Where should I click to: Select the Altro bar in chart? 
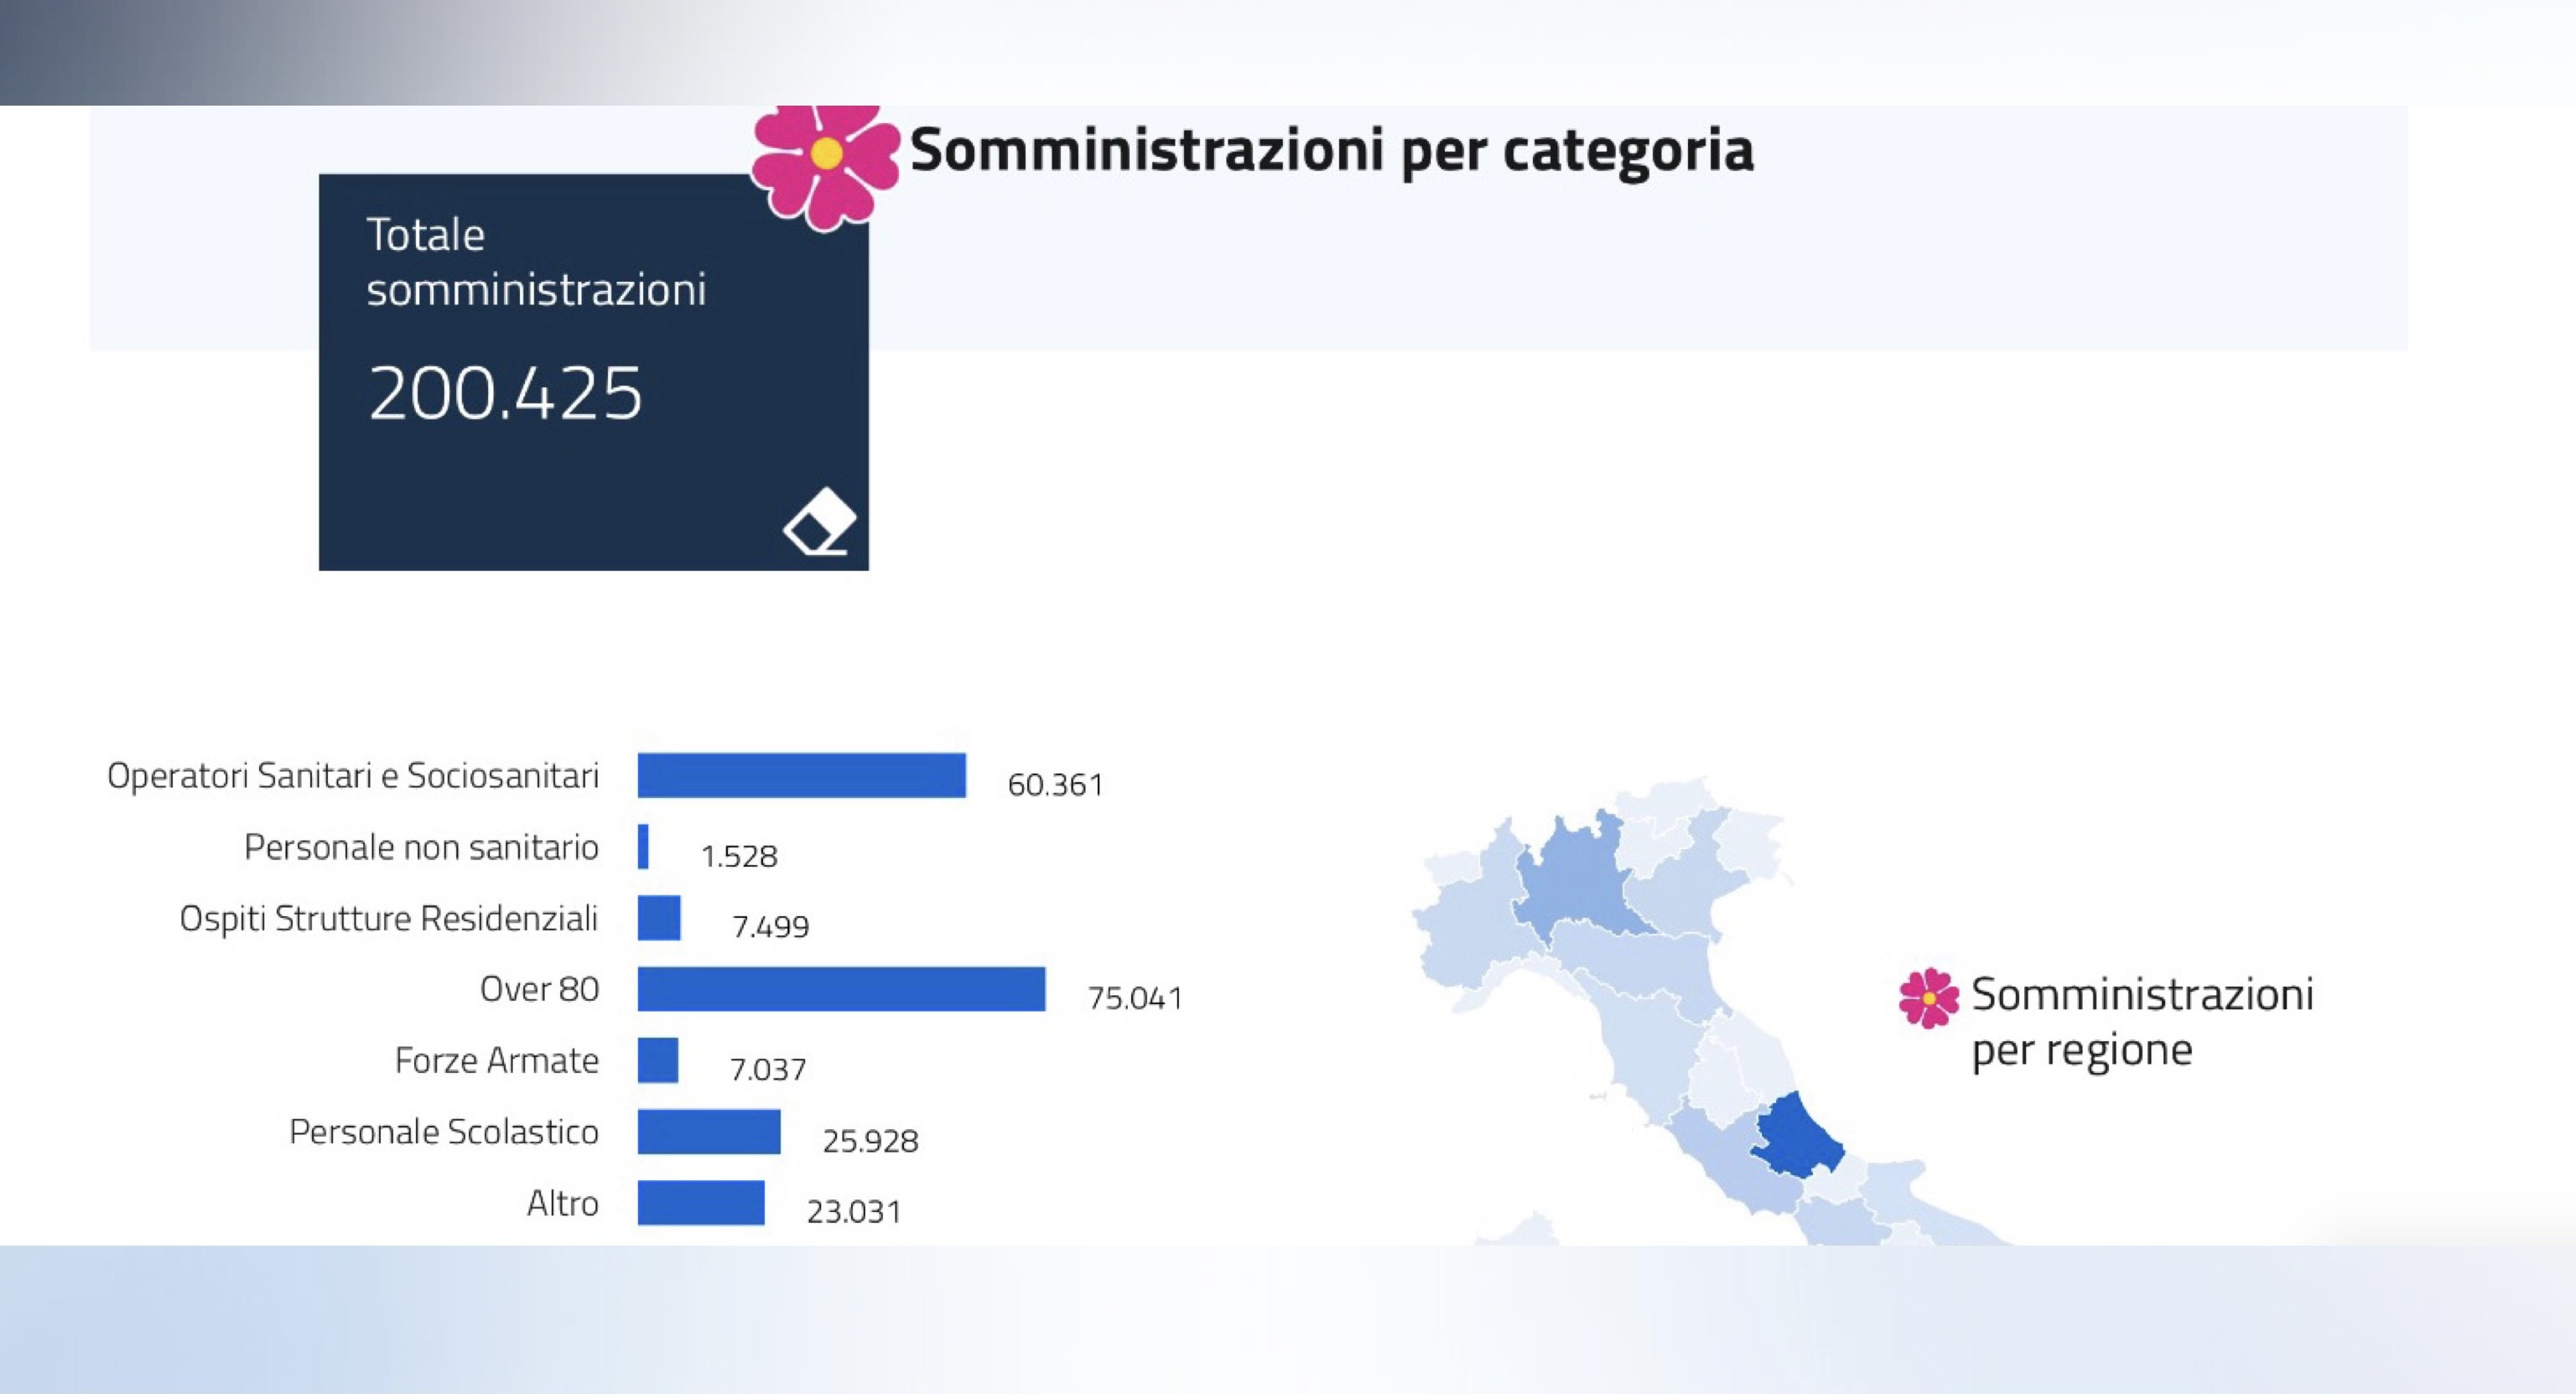[701, 1202]
